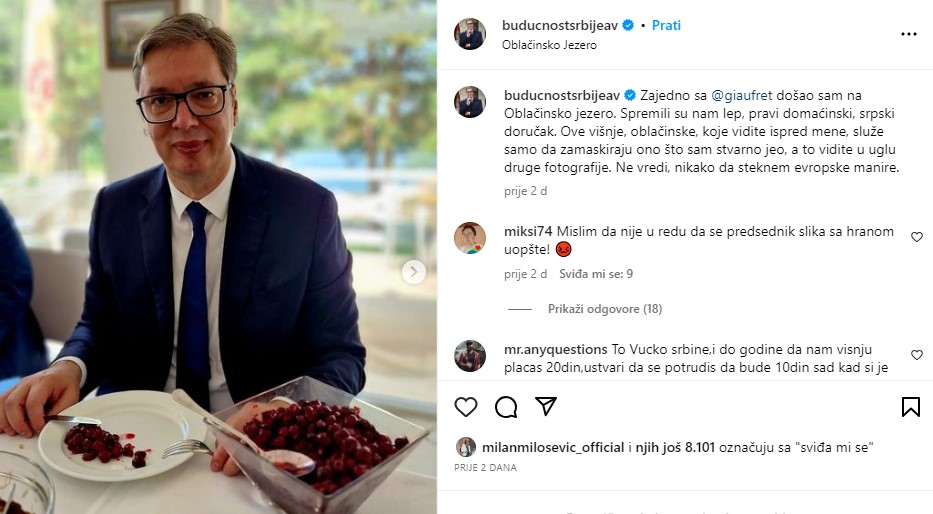Like the post with the heart icon
The width and height of the screenshot is (933, 514).
click(466, 406)
